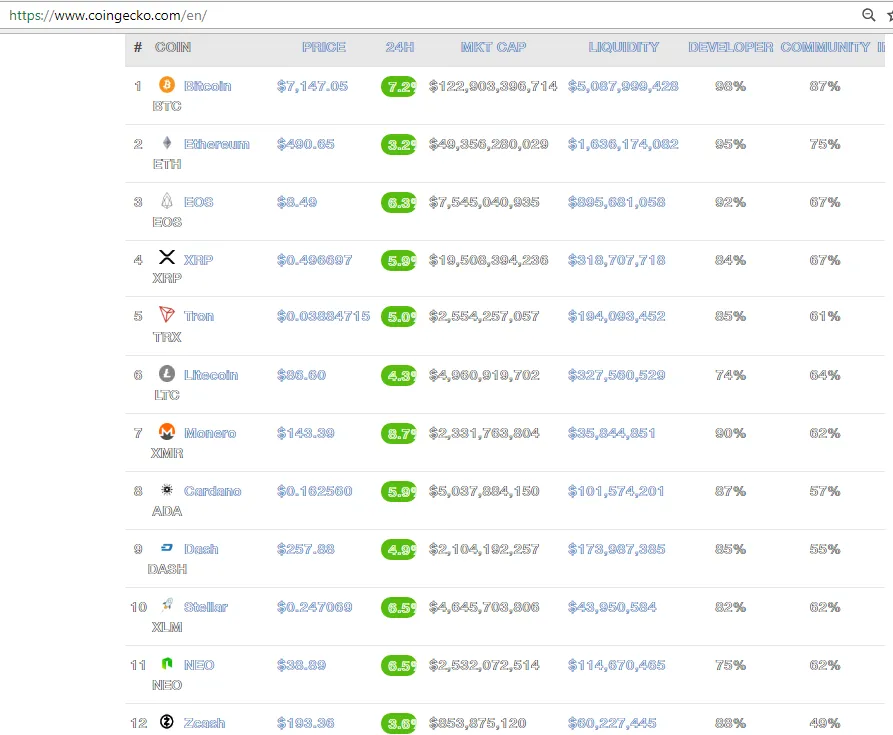Open the Litecoin coin page link
The height and width of the screenshot is (735, 893).
(x=211, y=375)
